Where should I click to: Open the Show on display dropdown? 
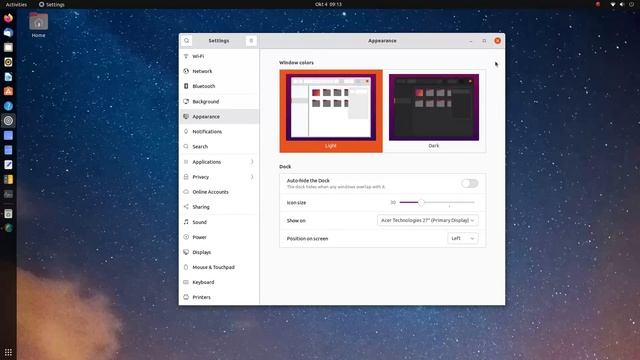tap(428, 220)
